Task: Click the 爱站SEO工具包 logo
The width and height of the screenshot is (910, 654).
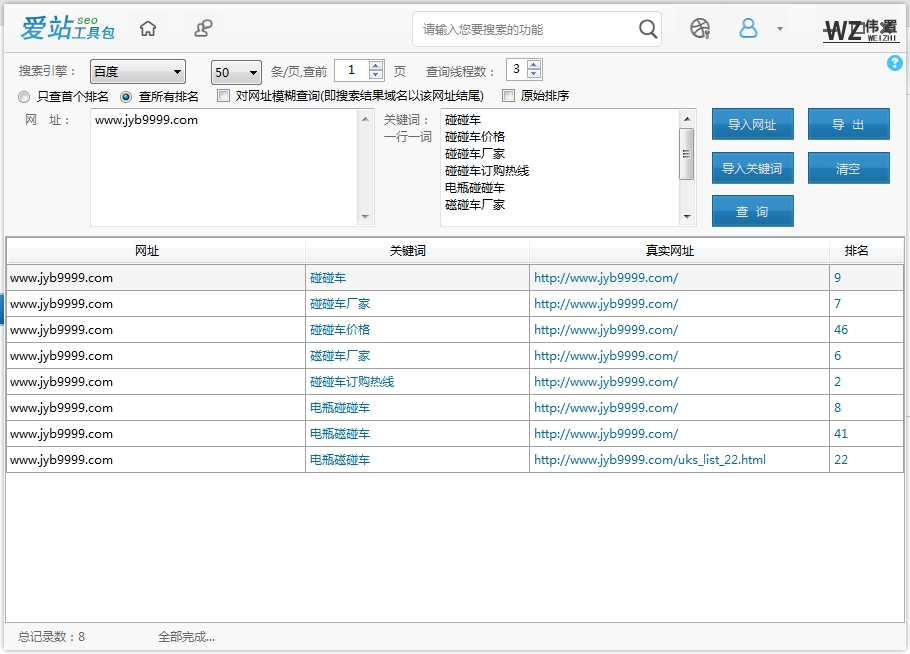Action: point(65,29)
